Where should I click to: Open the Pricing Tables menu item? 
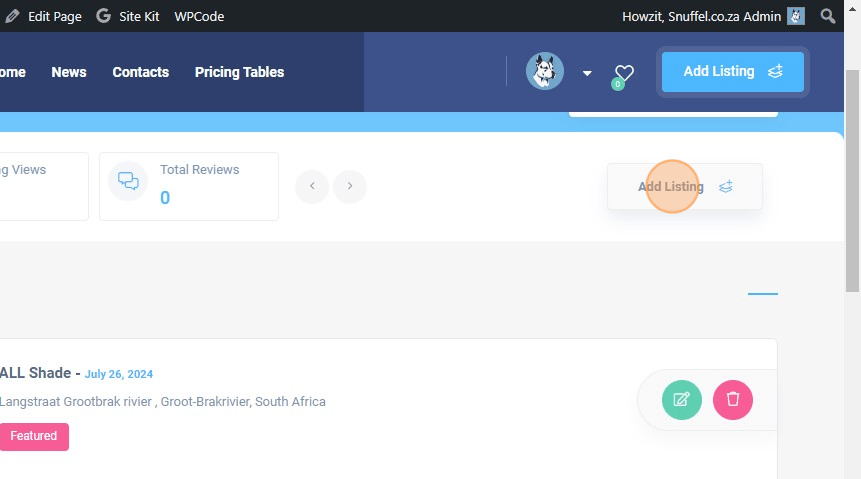click(239, 72)
